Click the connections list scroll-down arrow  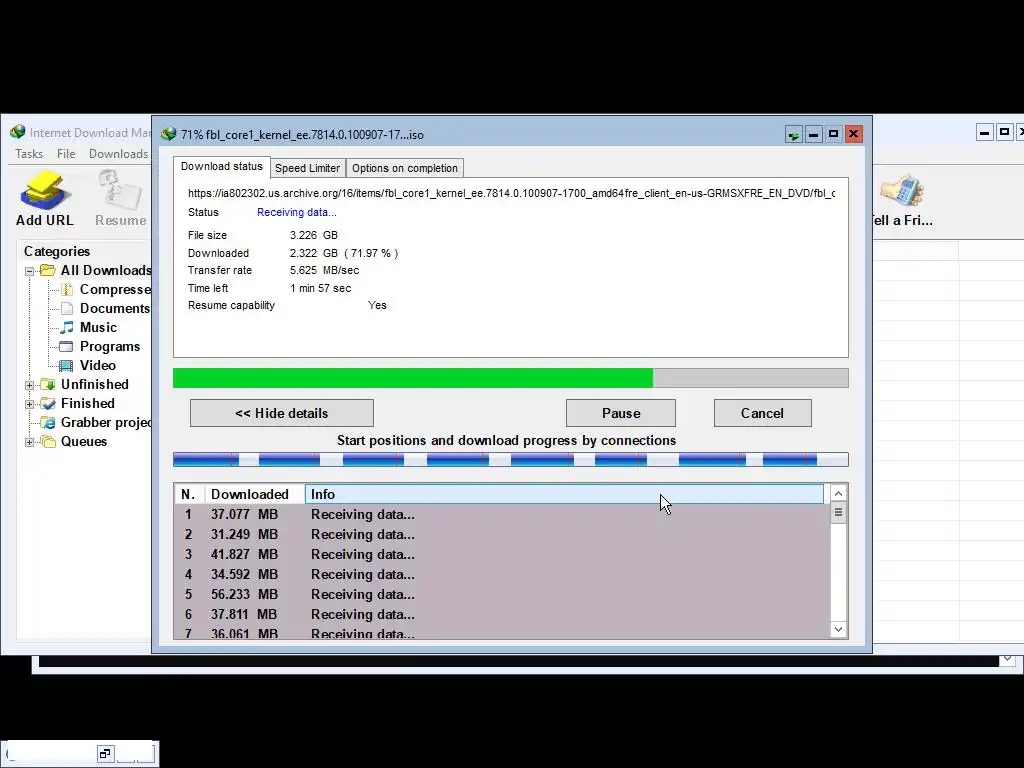[839, 630]
